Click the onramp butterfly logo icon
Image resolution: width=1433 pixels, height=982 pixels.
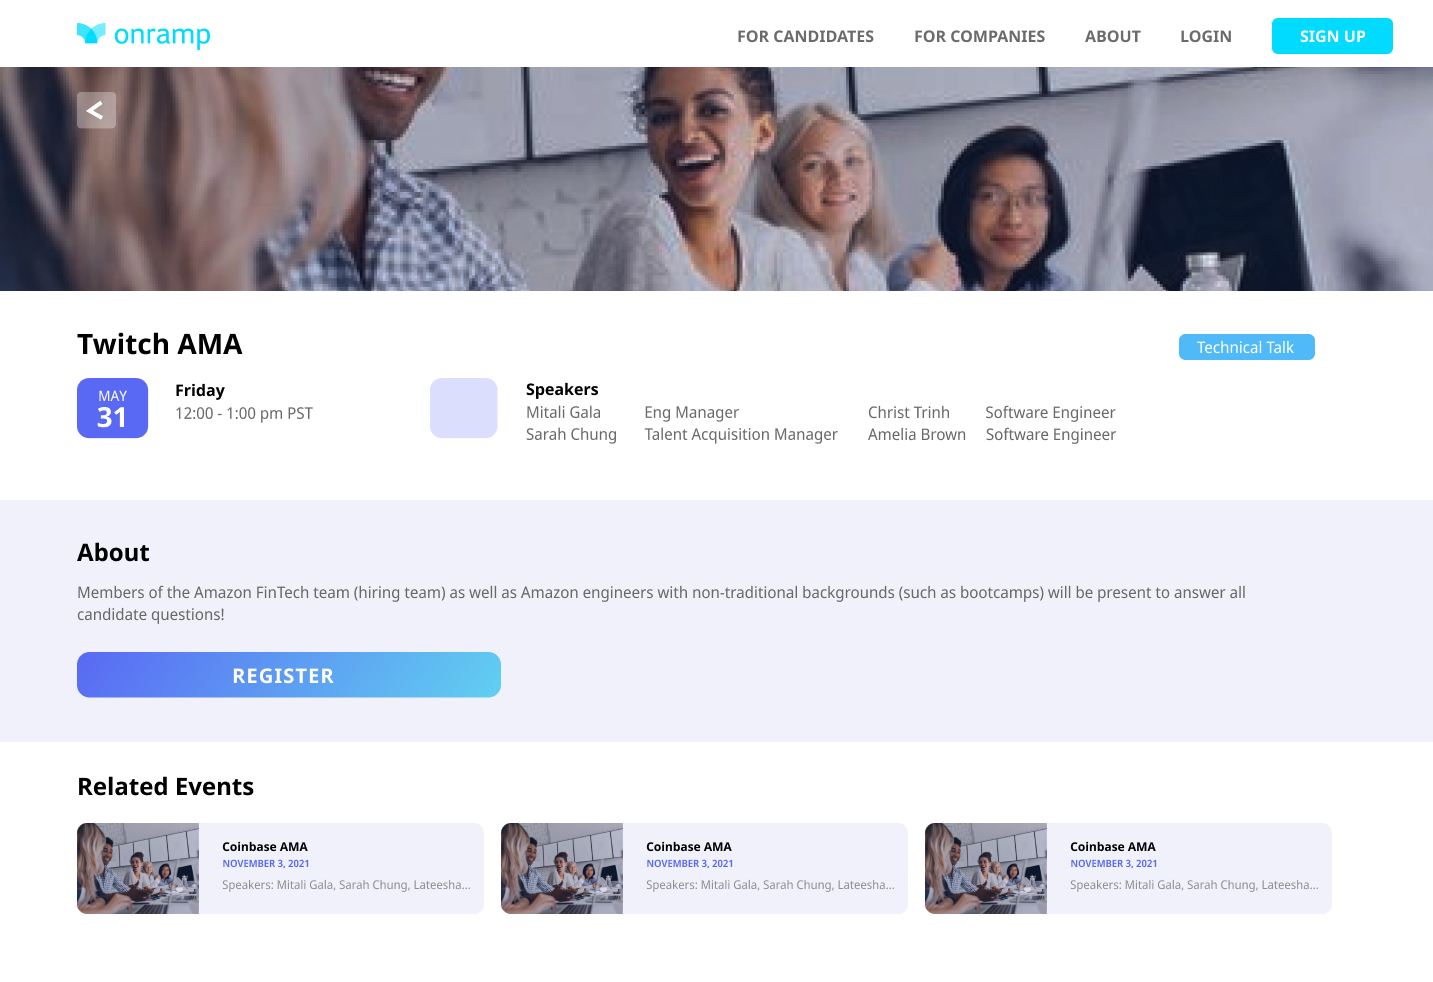(91, 34)
